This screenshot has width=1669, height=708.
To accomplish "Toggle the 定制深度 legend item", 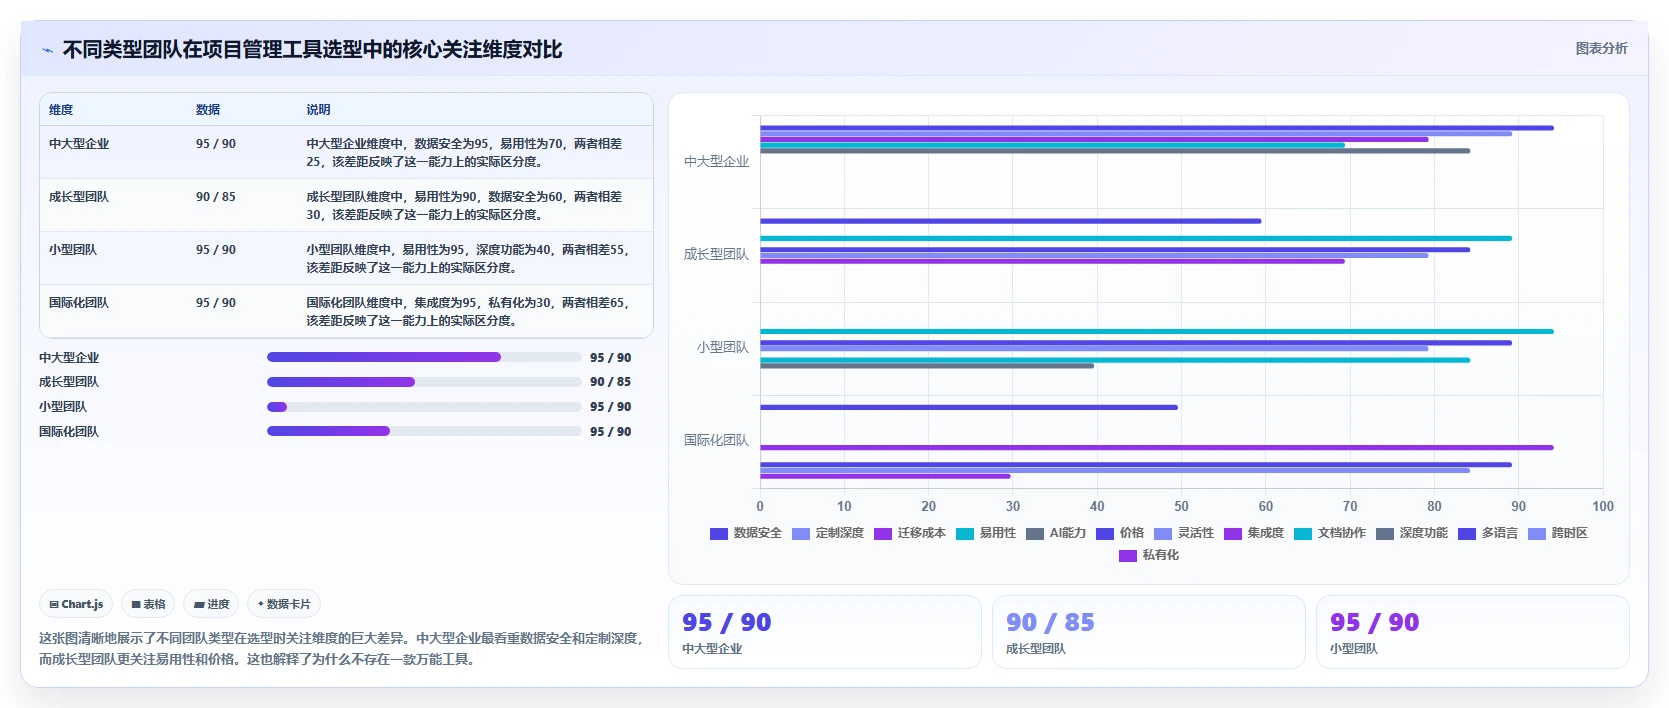I will (828, 533).
